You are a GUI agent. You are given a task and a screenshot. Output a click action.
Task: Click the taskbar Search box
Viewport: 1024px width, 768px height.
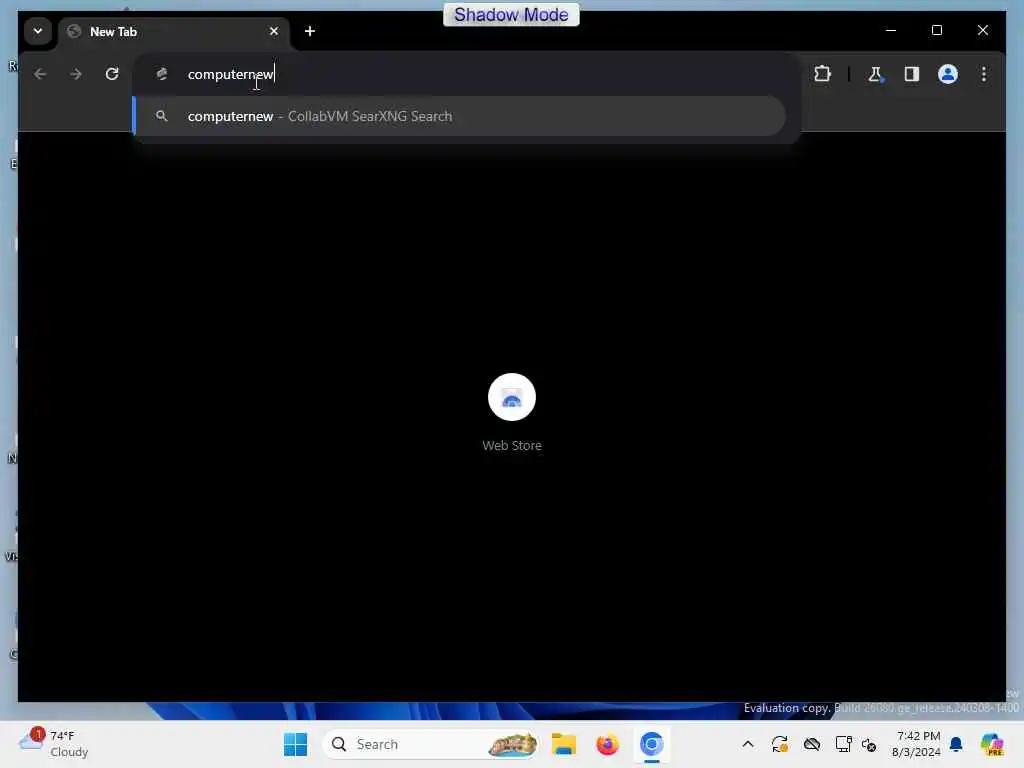click(x=431, y=744)
